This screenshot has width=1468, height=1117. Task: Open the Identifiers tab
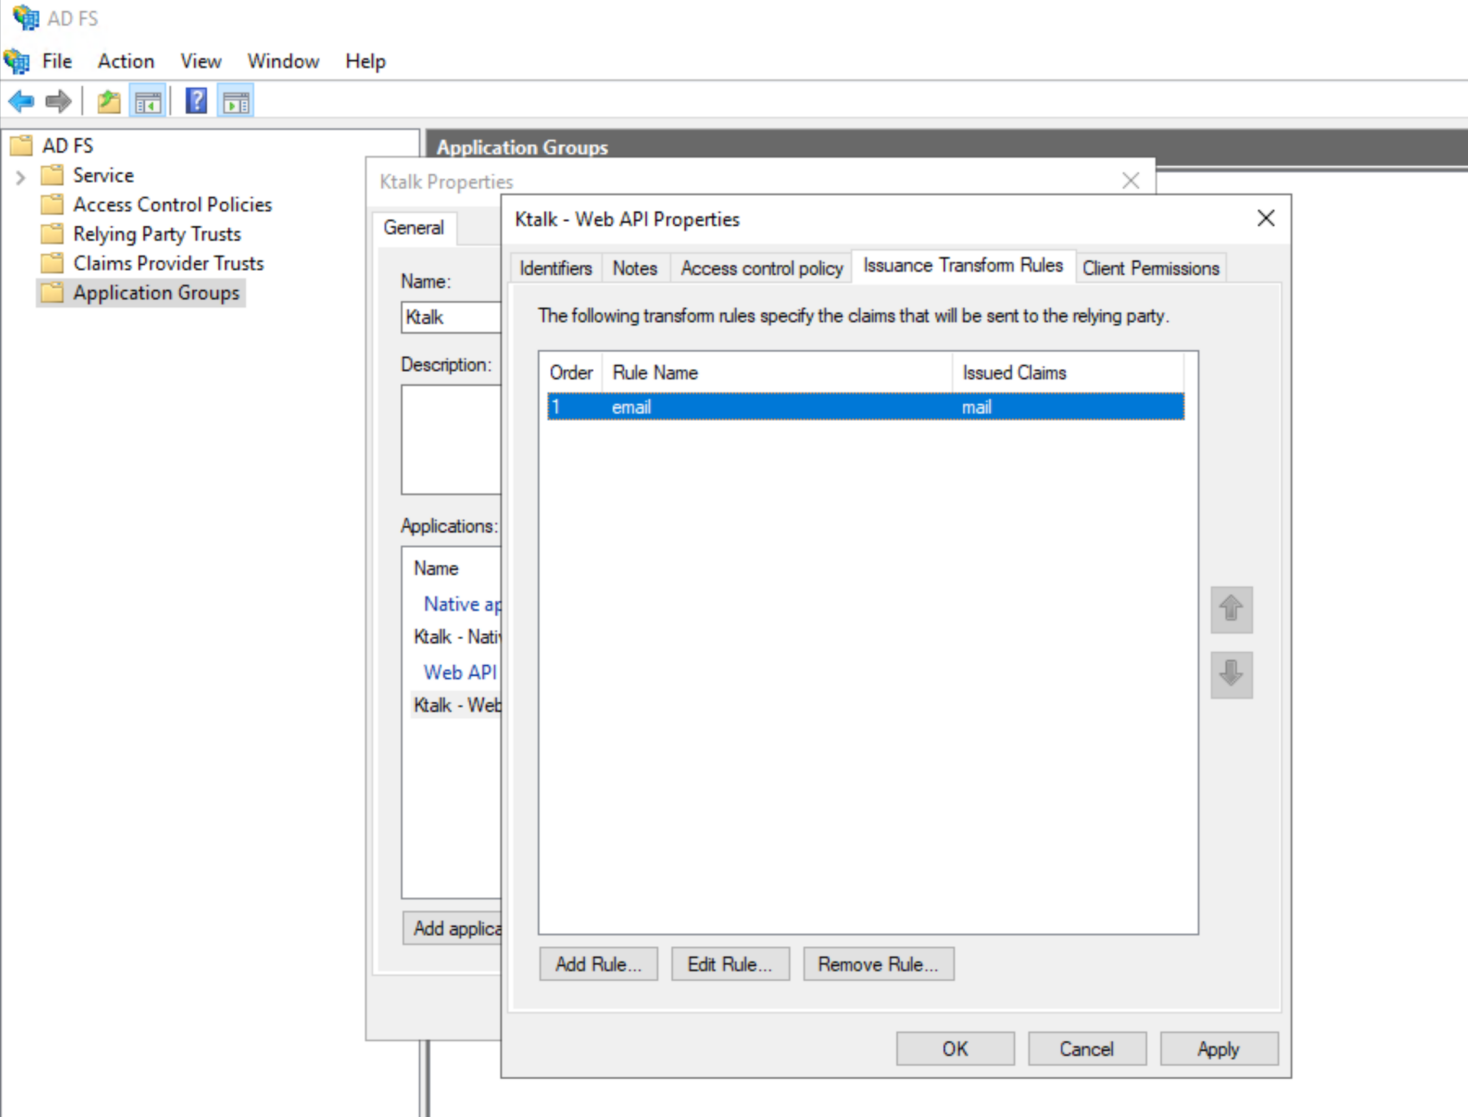[x=555, y=268]
